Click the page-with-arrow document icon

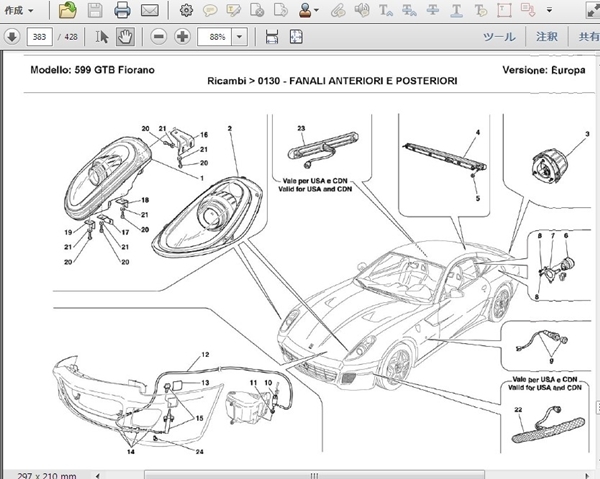[280, 10]
